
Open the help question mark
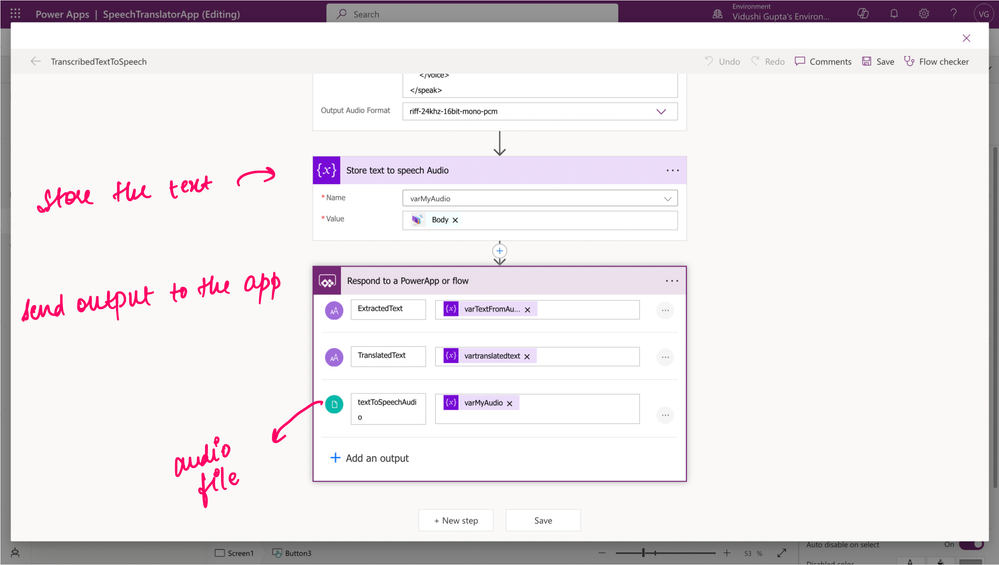coord(954,13)
